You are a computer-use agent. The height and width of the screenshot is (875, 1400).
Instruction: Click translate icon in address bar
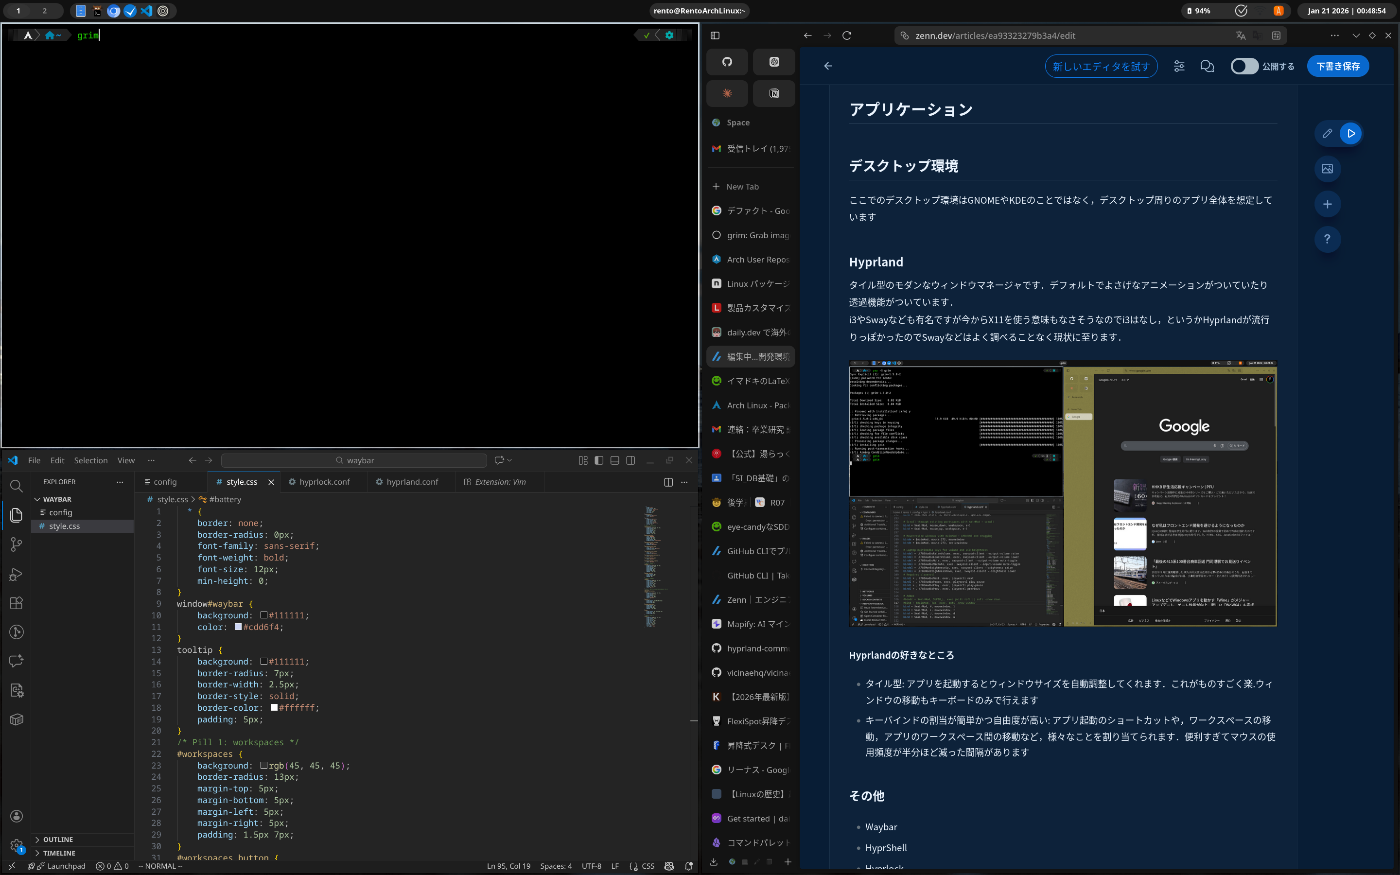click(x=1241, y=36)
